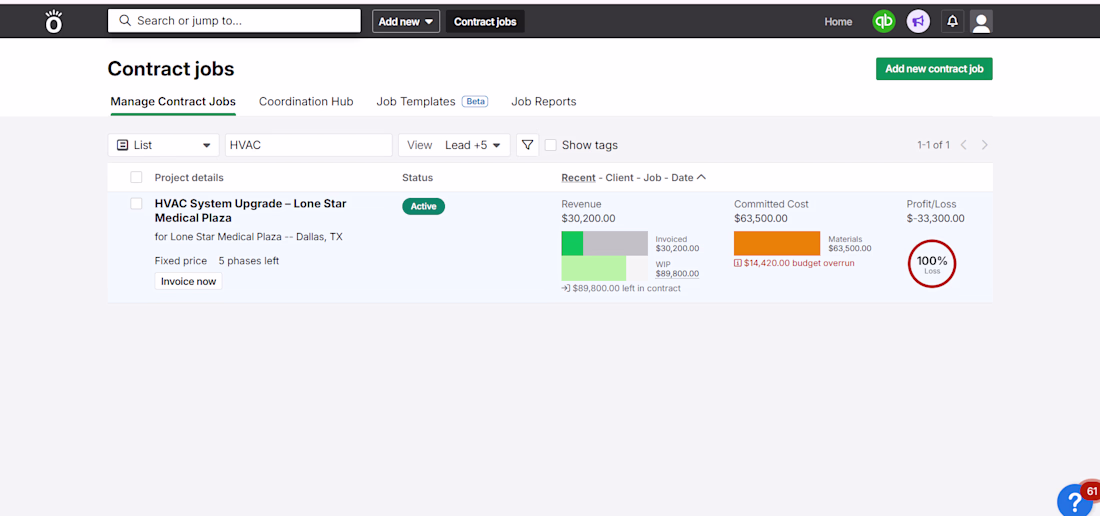Click the orange Materials cost bar

(777, 243)
